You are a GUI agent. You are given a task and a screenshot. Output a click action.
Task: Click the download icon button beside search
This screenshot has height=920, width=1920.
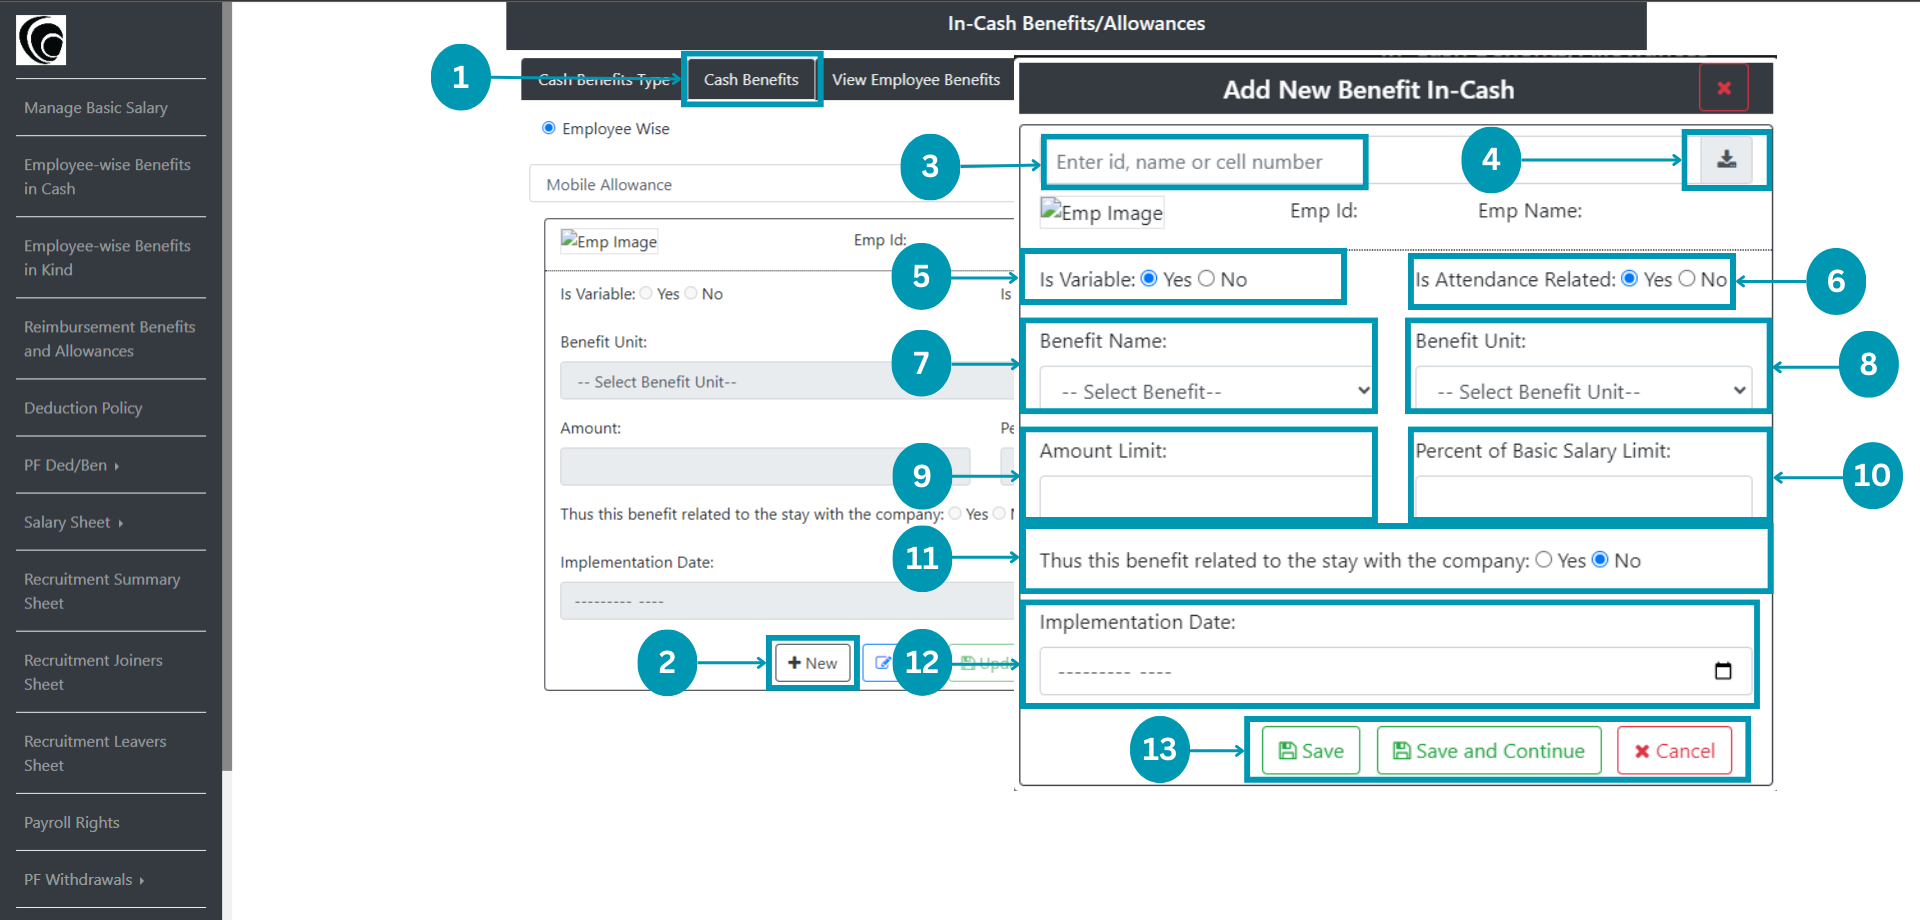(x=1726, y=160)
